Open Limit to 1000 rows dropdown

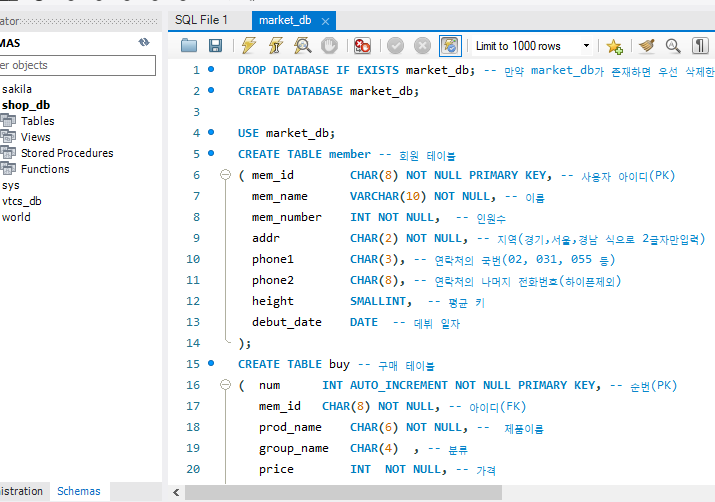[x=533, y=46]
